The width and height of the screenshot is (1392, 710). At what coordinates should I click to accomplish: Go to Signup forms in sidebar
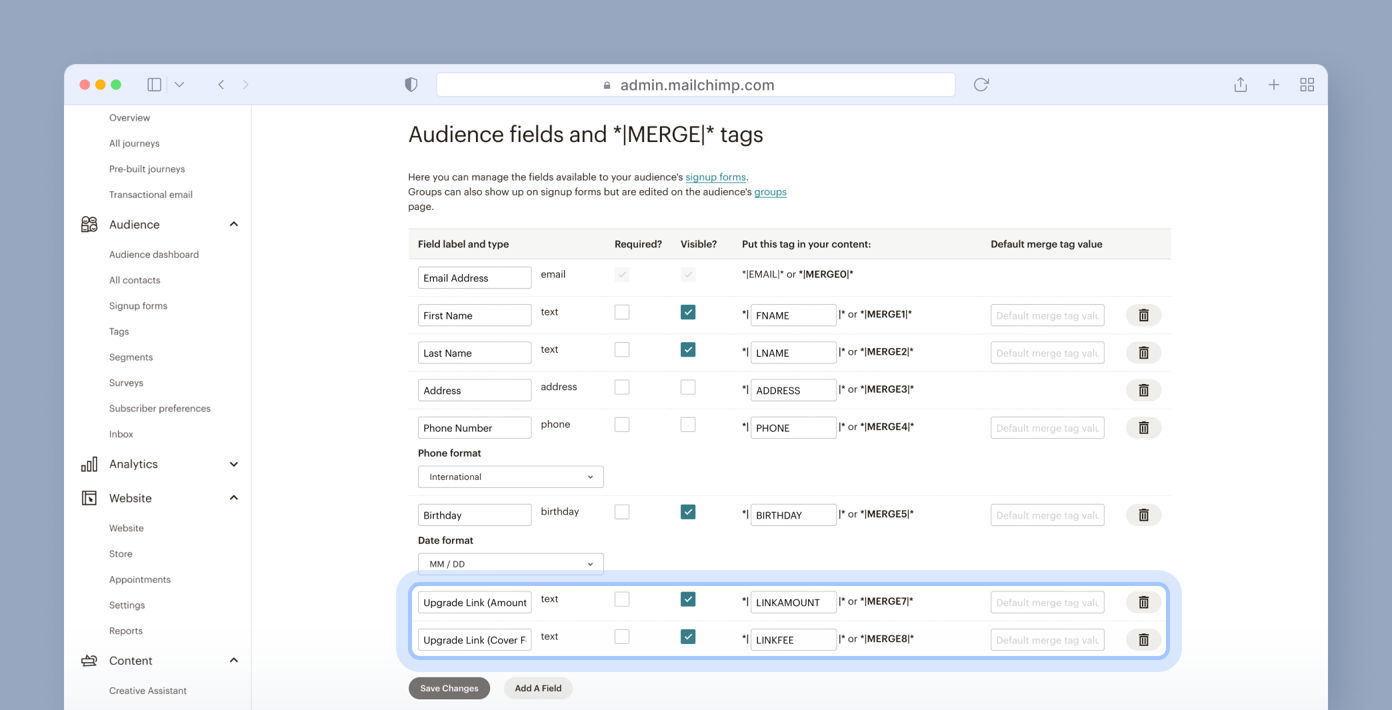coord(138,306)
